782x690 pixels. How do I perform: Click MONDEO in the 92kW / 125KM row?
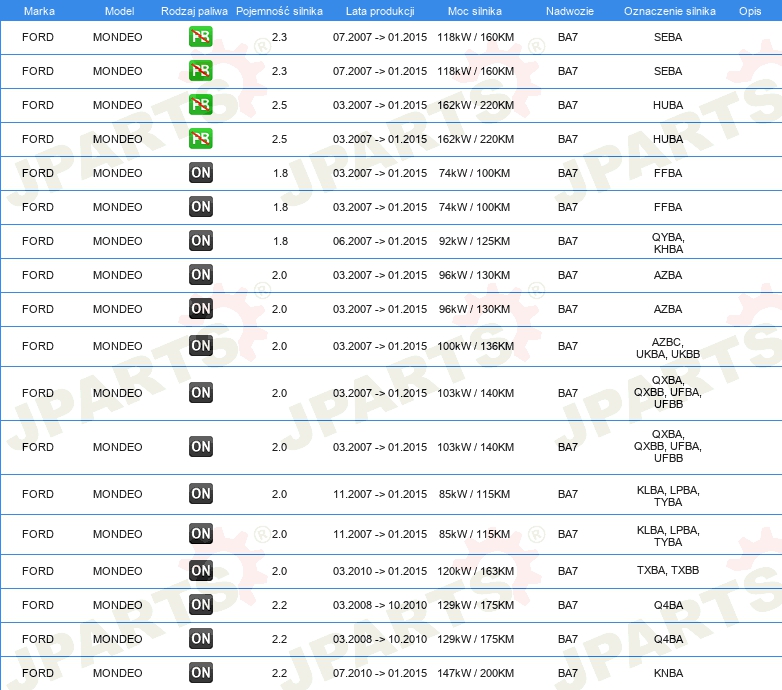(x=118, y=241)
